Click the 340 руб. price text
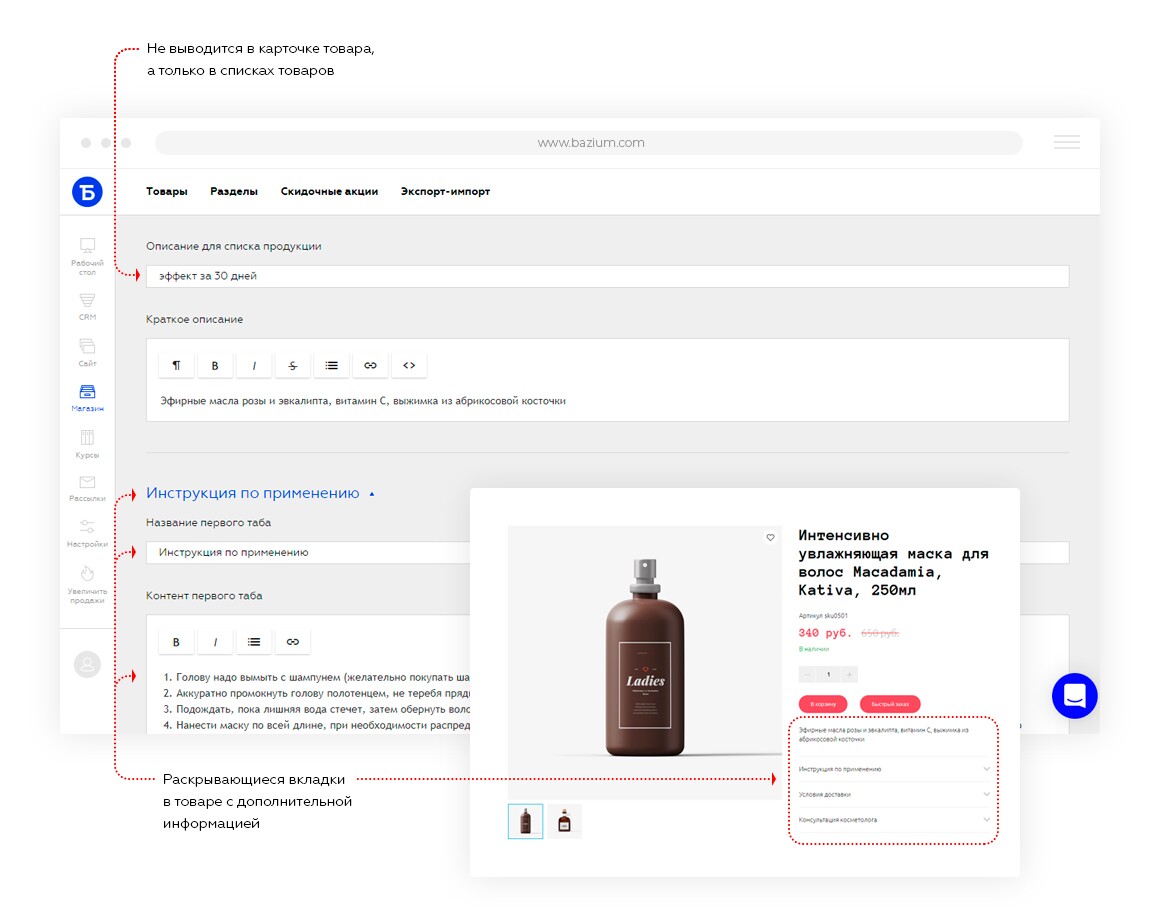Viewport: 1160px width, 921px height. [825, 633]
